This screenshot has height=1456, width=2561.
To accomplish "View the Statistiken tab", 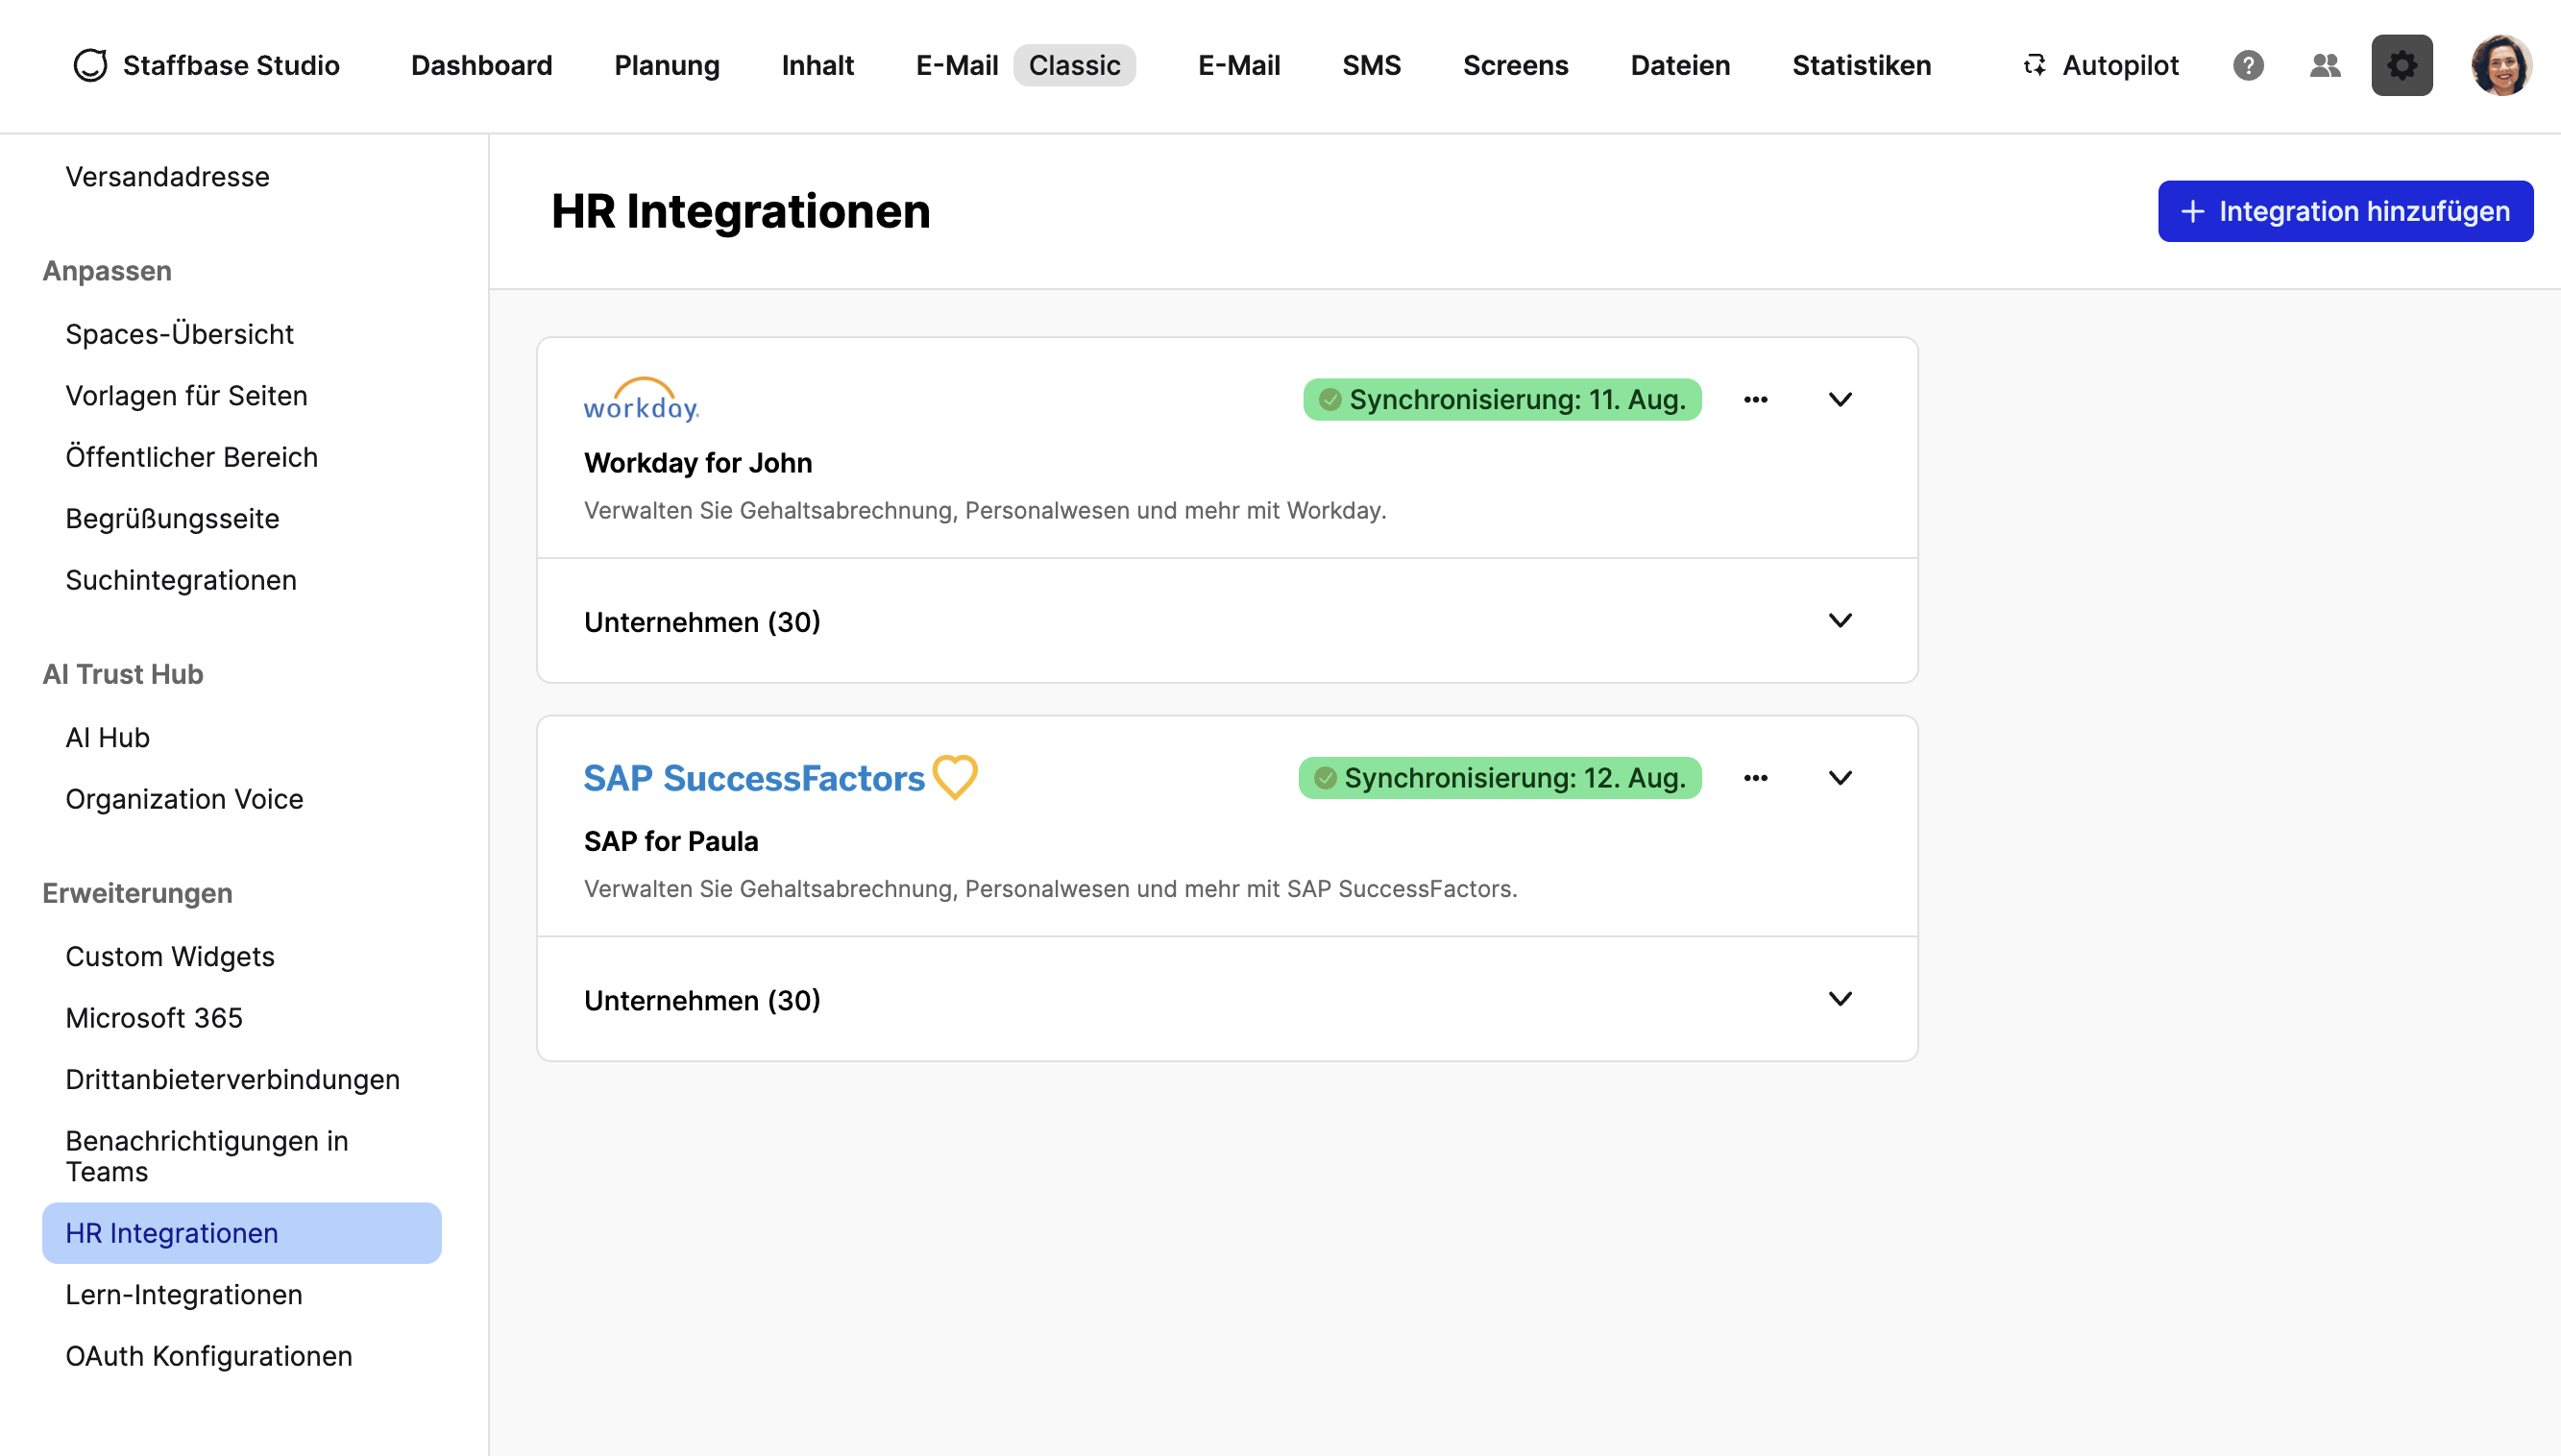I will coord(1861,65).
